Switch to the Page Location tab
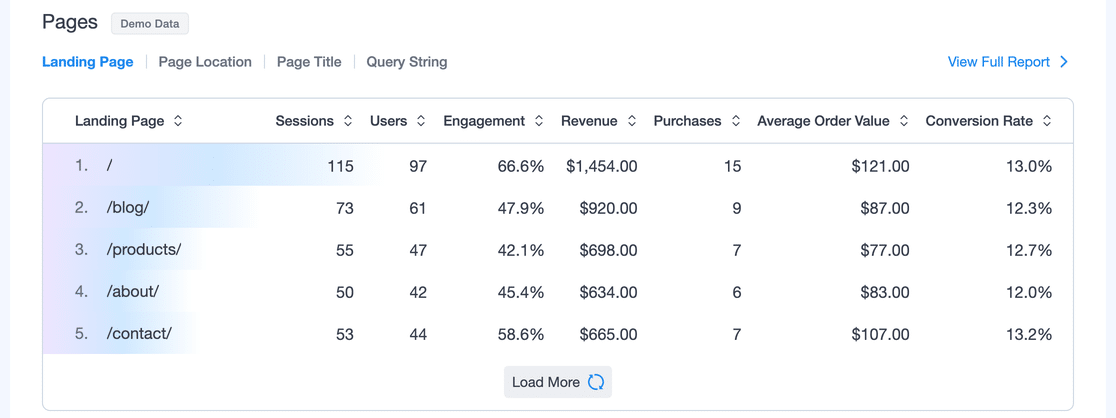This screenshot has height=418, width=1116. pos(205,62)
